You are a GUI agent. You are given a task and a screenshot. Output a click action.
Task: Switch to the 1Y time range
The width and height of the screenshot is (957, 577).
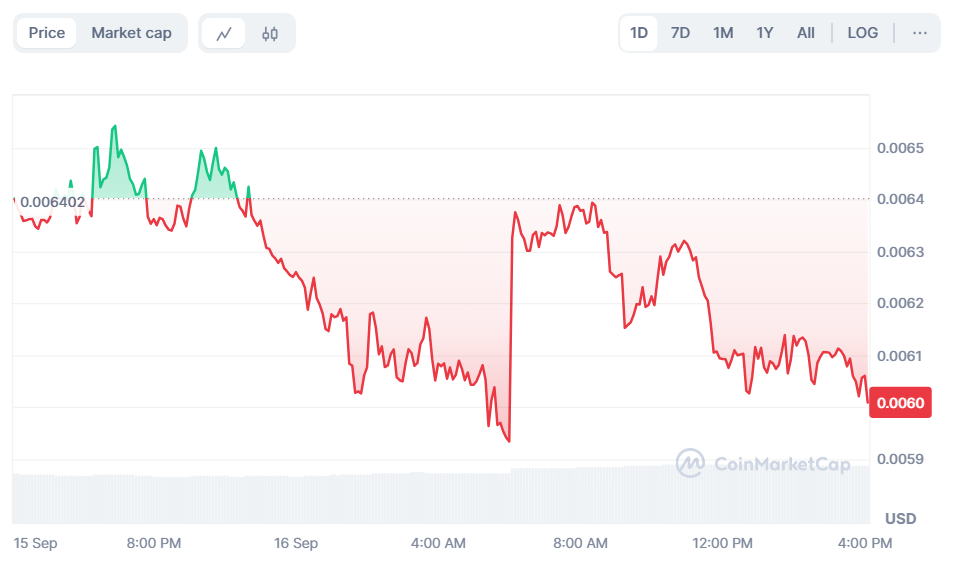tap(765, 33)
